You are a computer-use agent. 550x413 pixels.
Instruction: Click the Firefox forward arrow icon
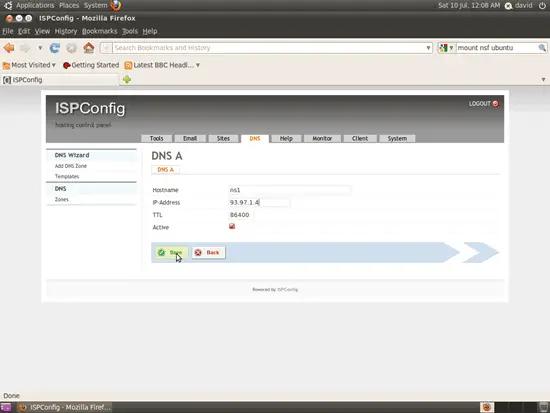pyautogui.click(x=25, y=48)
